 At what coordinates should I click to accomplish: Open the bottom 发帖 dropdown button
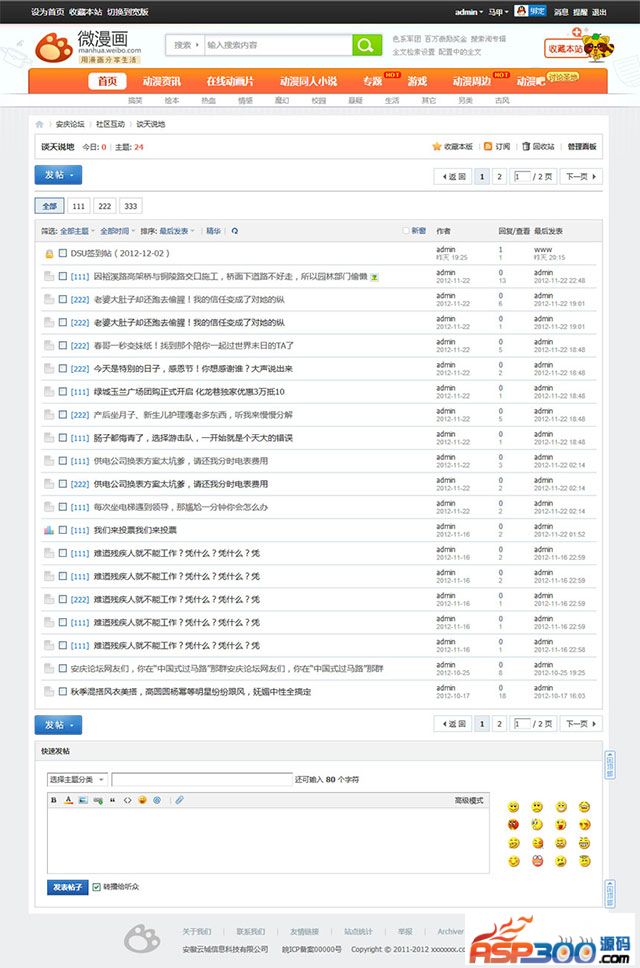pyautogui.click(x=58, y=725)
